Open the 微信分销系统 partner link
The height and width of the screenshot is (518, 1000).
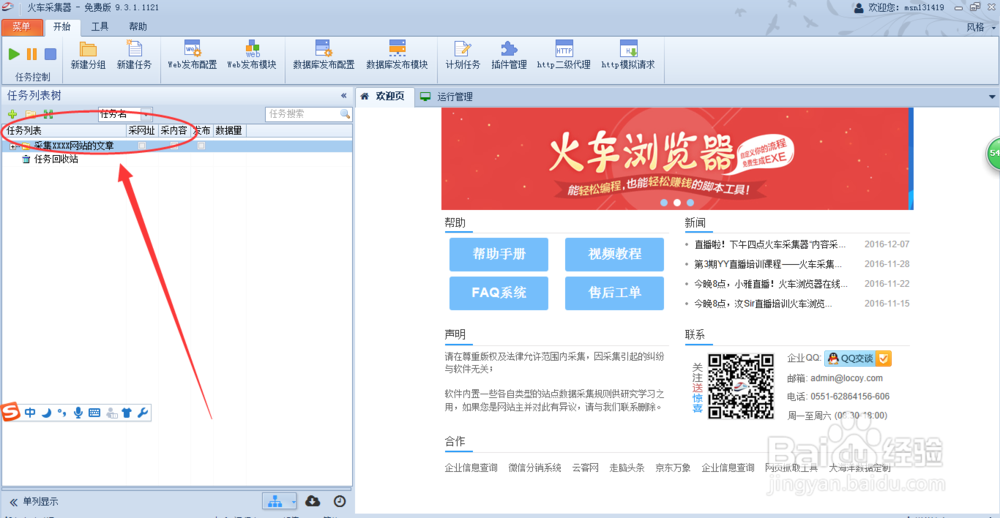coord(534,468)
